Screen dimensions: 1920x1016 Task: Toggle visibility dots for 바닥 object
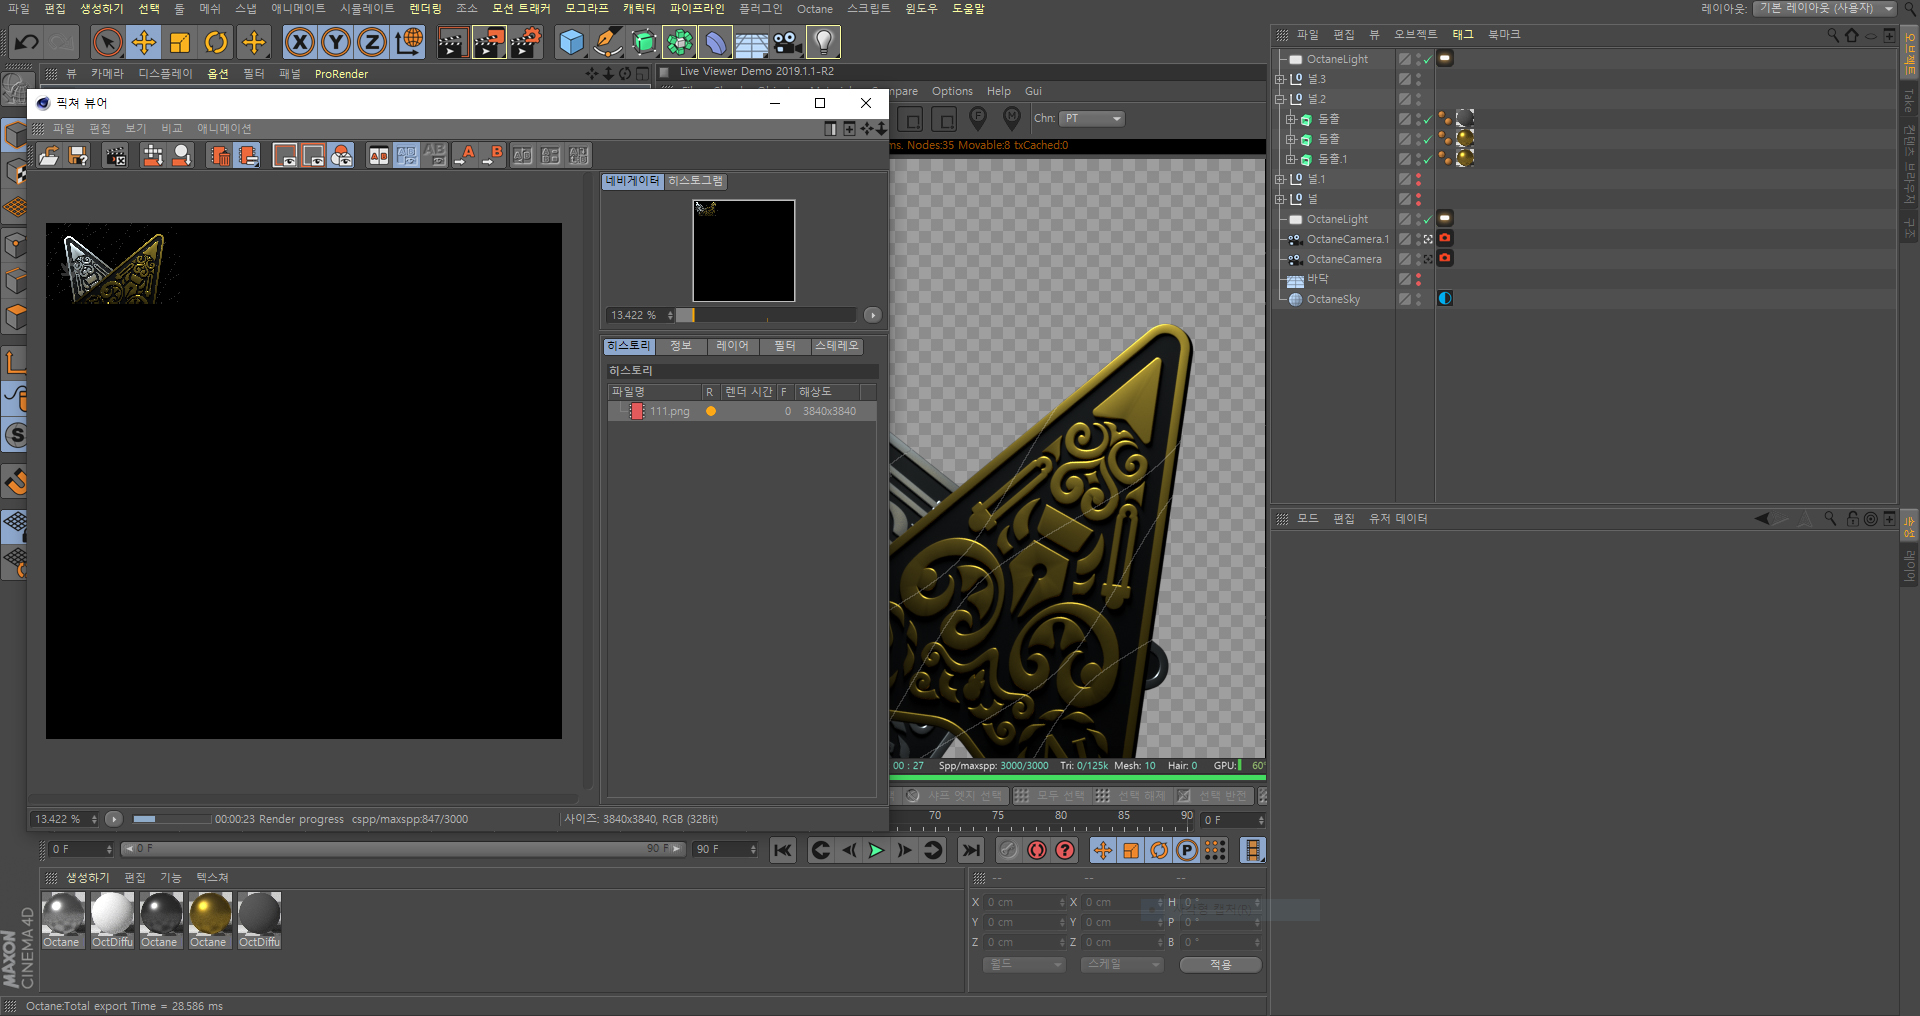(x=1418, y=279)
